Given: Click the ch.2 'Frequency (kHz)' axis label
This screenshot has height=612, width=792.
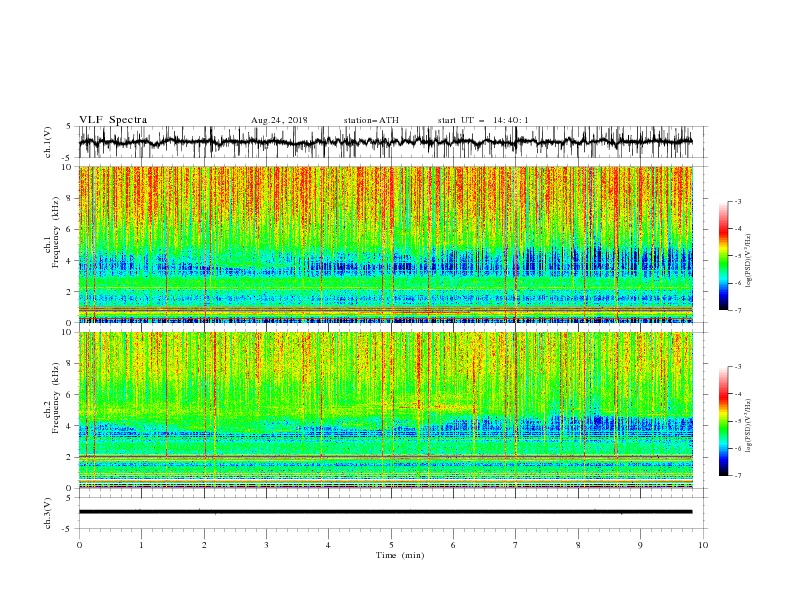Looking at the screenshot, I should click(56, 397).
